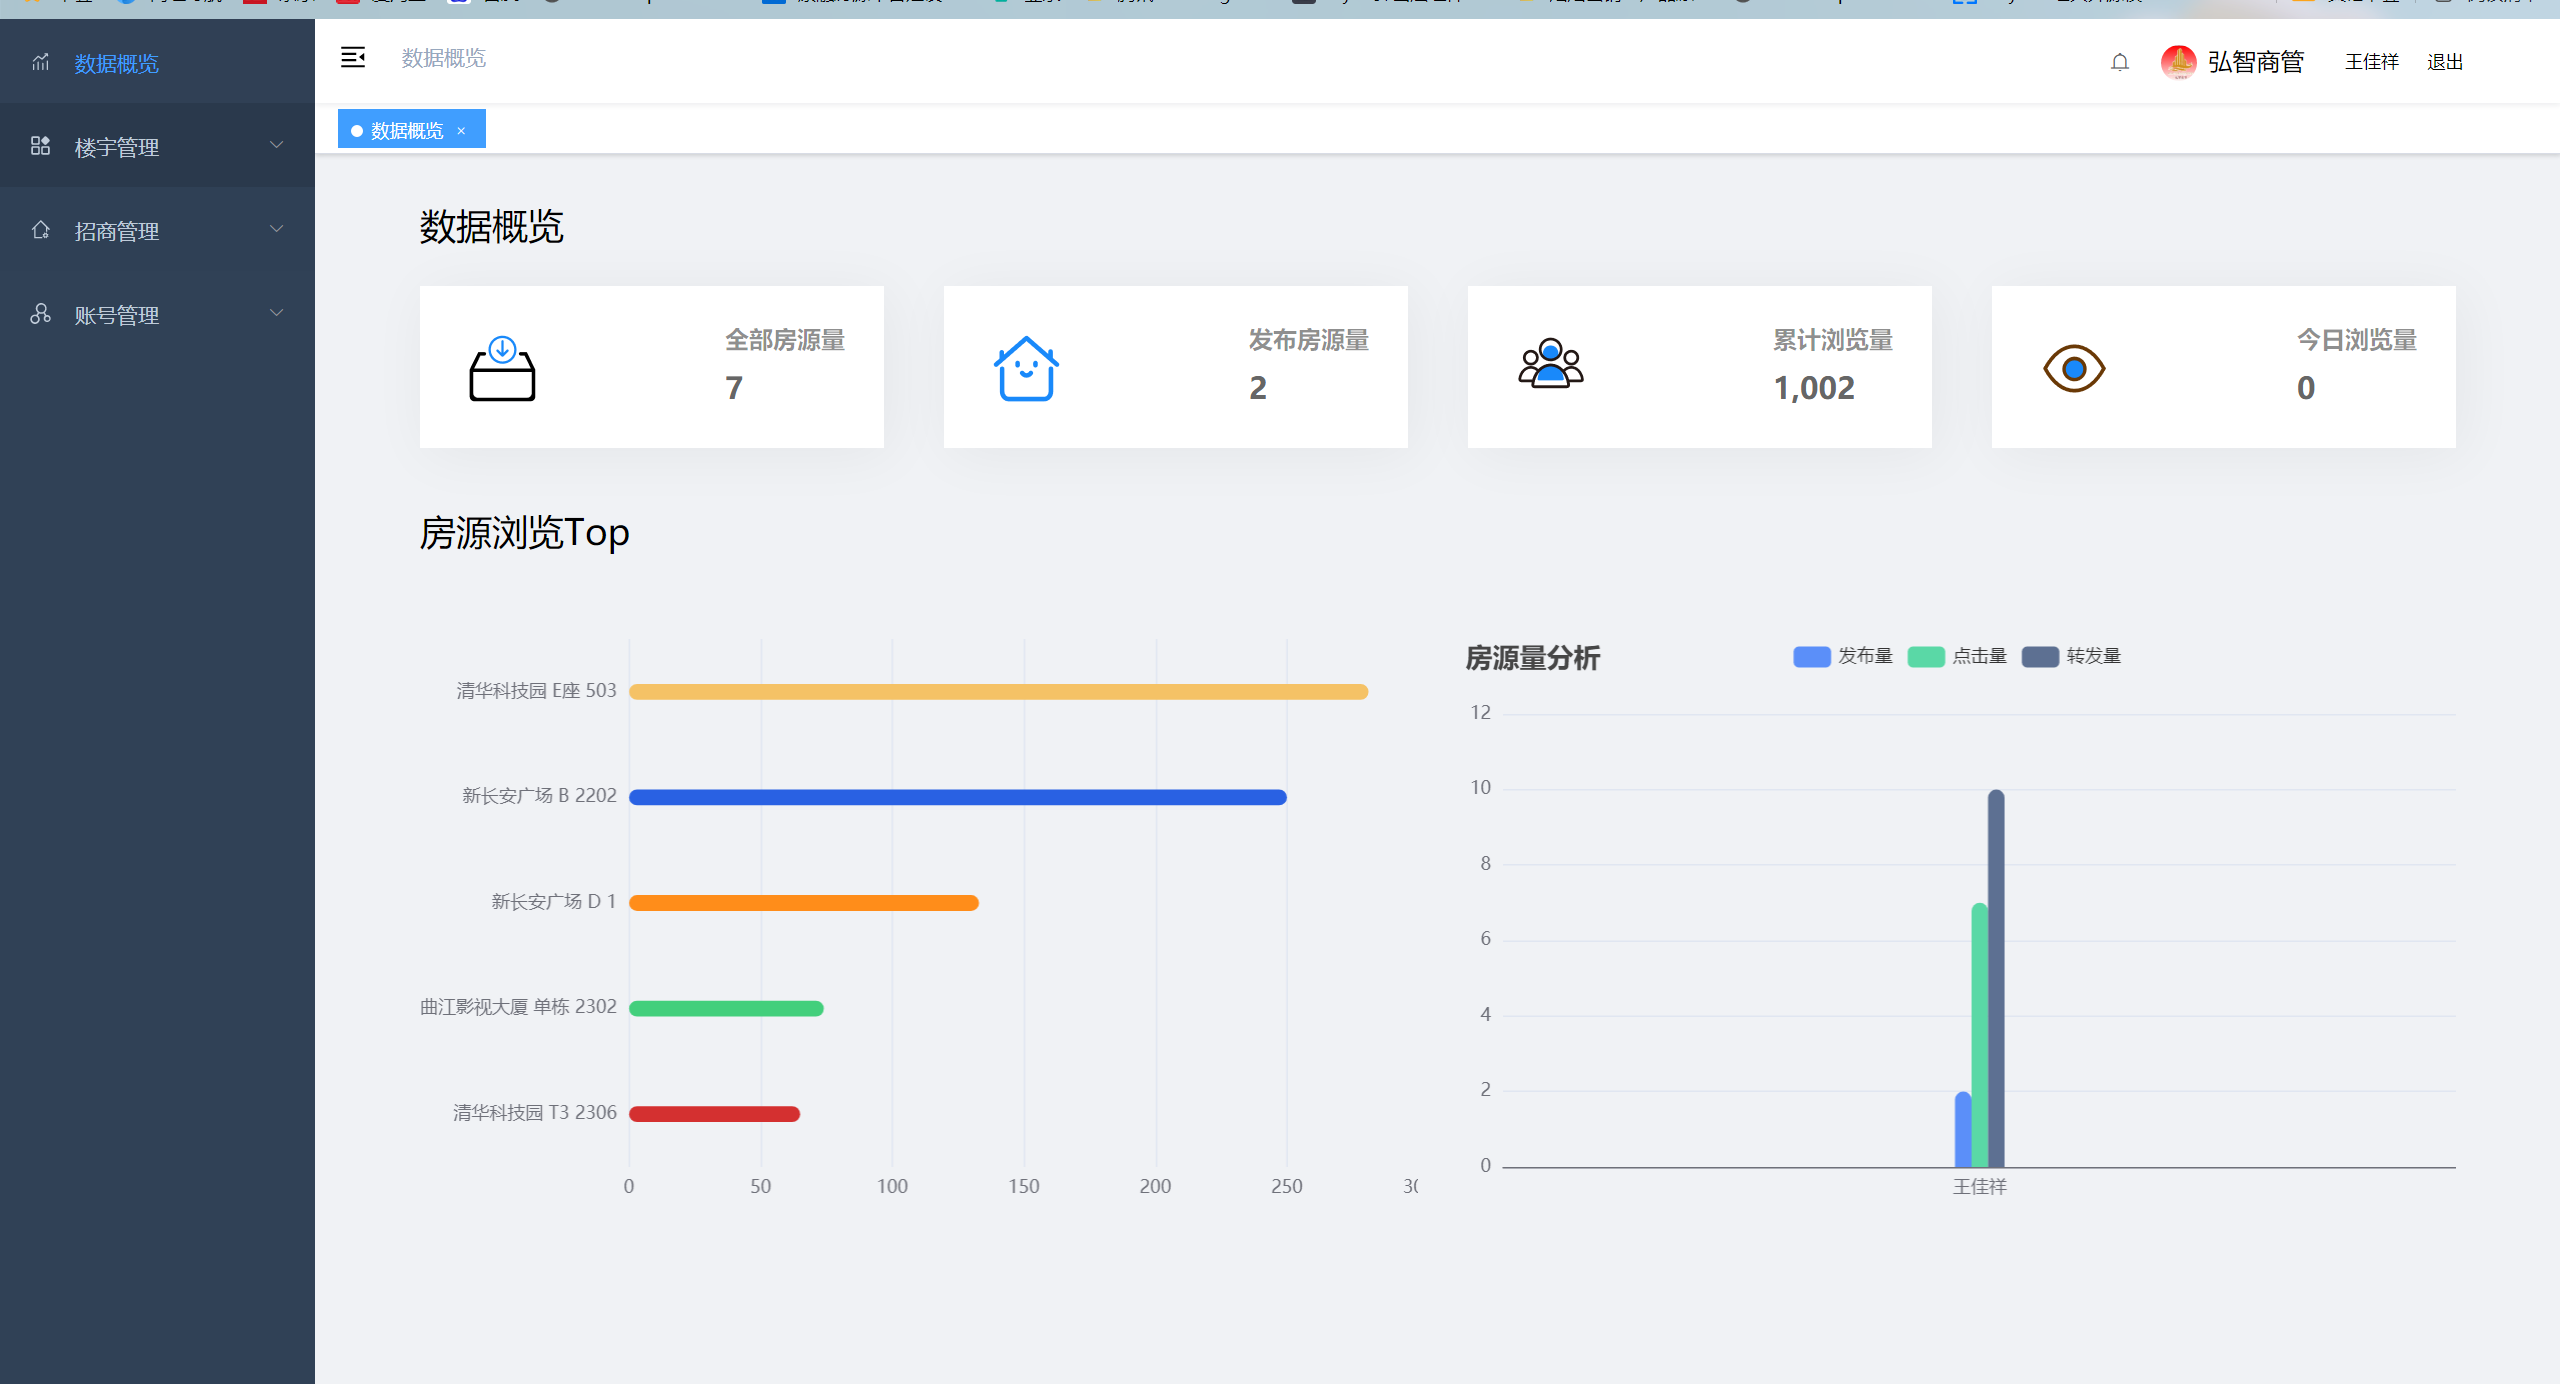Viewport: 2560px width, 1384px height.
Task: Click the 今日浏览量 value 0
Action: tap(2306, 387)
